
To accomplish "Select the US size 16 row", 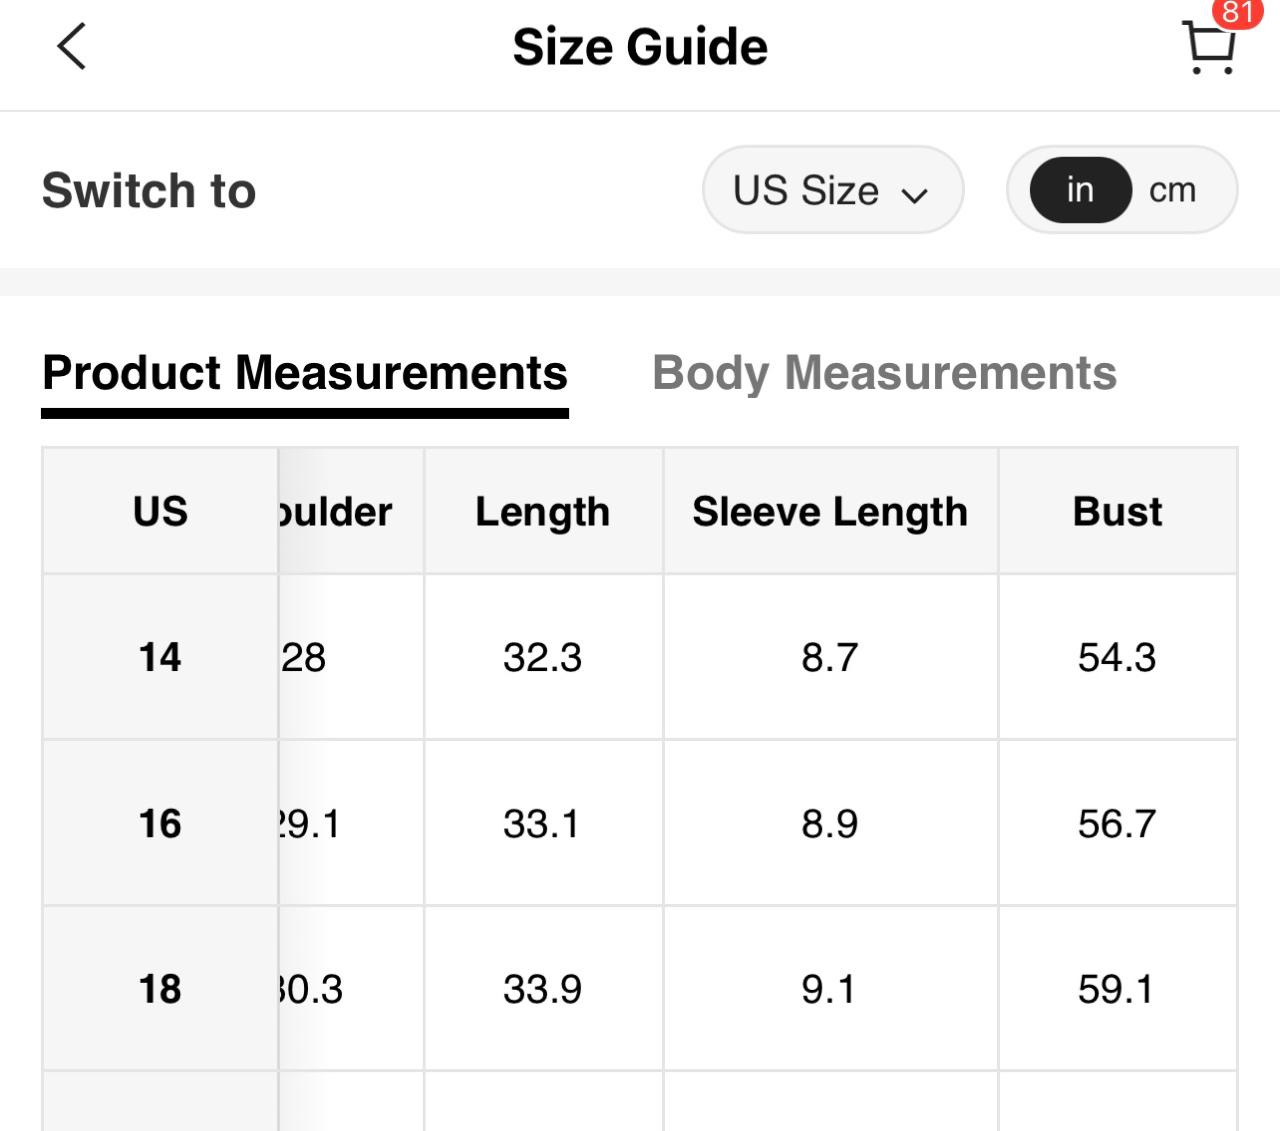I will click(x=160, y=824).
